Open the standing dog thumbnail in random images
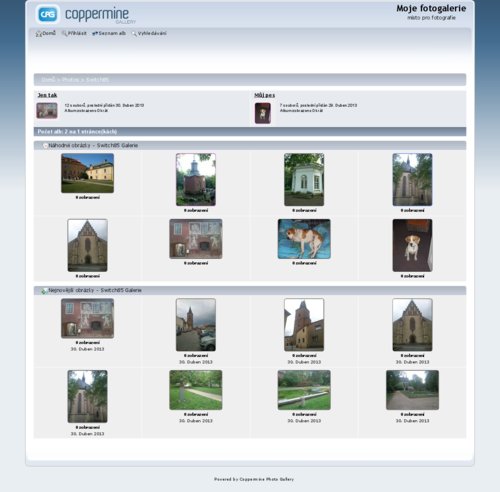This screenshot has width=500, height=492. 412,245
